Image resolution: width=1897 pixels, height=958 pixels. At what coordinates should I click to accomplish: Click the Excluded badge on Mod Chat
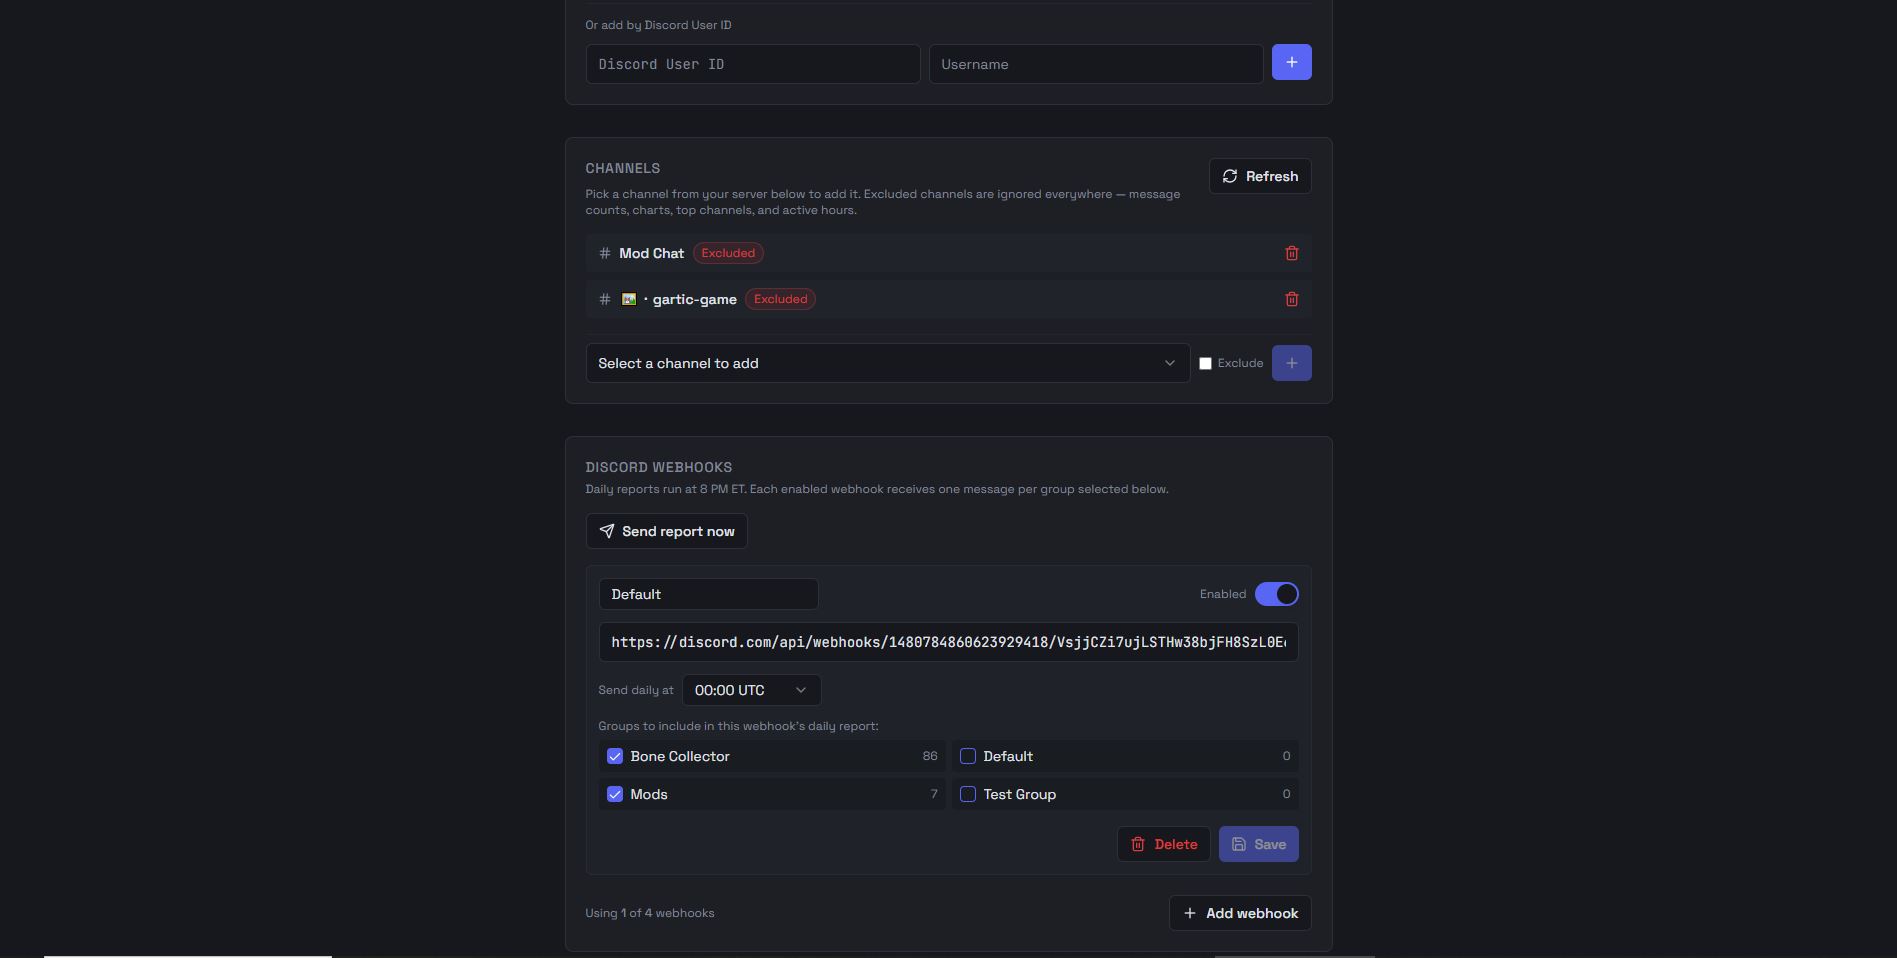tap(728, 253)
